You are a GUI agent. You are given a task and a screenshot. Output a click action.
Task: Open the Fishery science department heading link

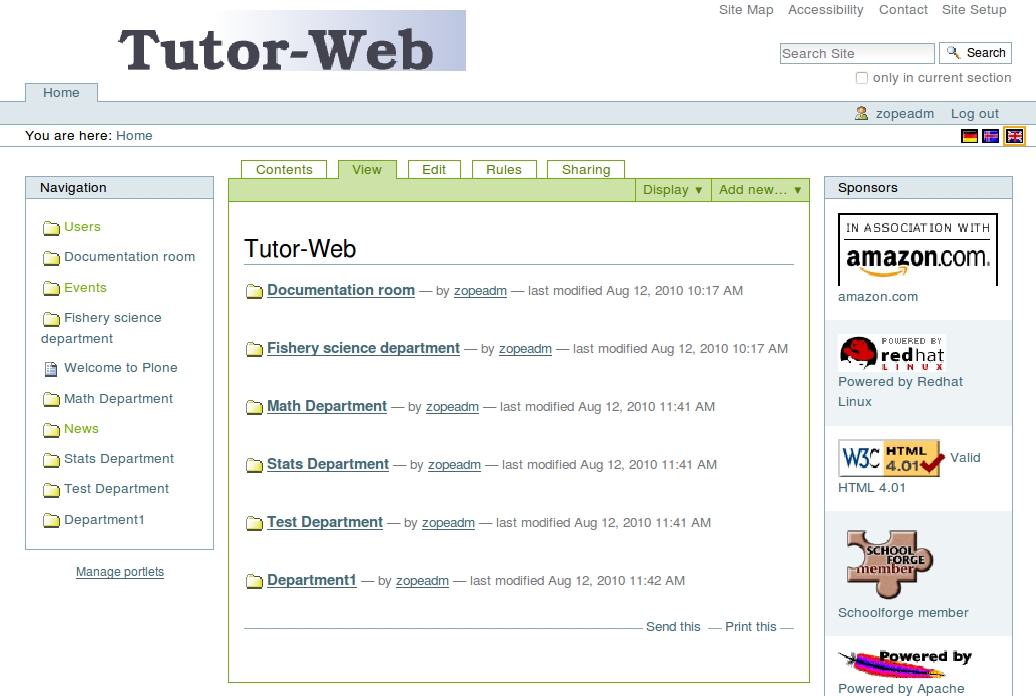tap(363, 348)
